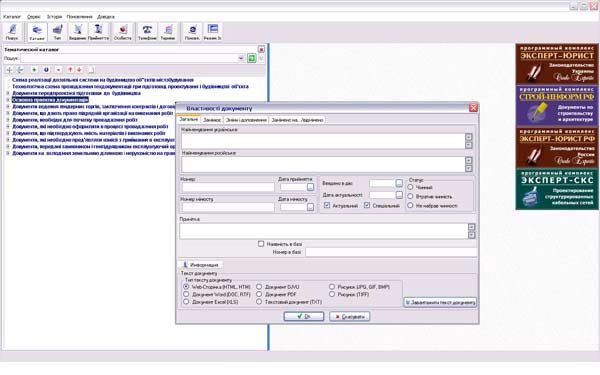Open the Особисте toolbar icon with heart
The image size is (600, 375).
[x=123, y=32]
